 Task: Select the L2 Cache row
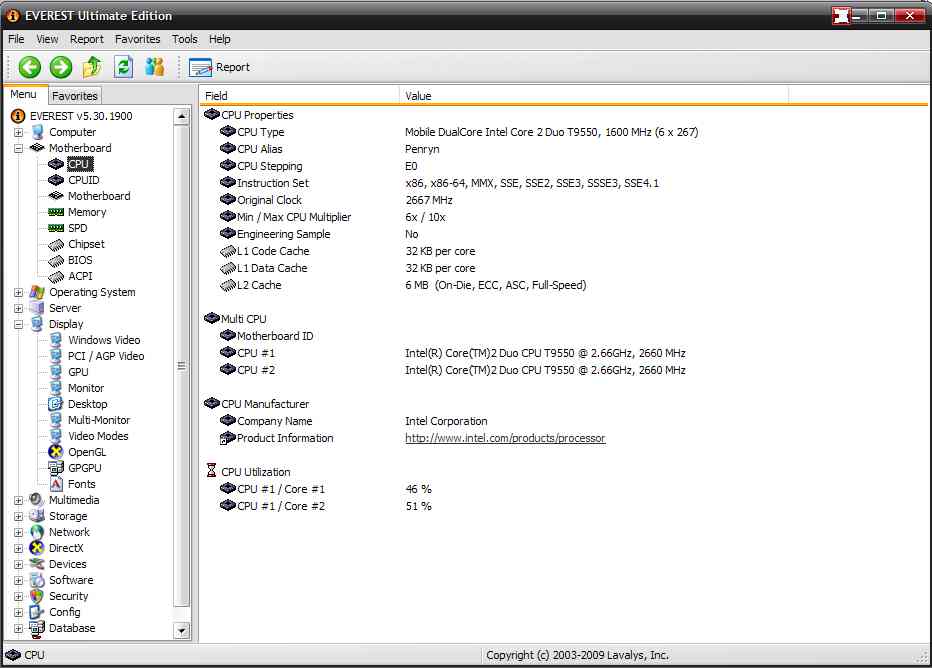[x=403, y=285]
